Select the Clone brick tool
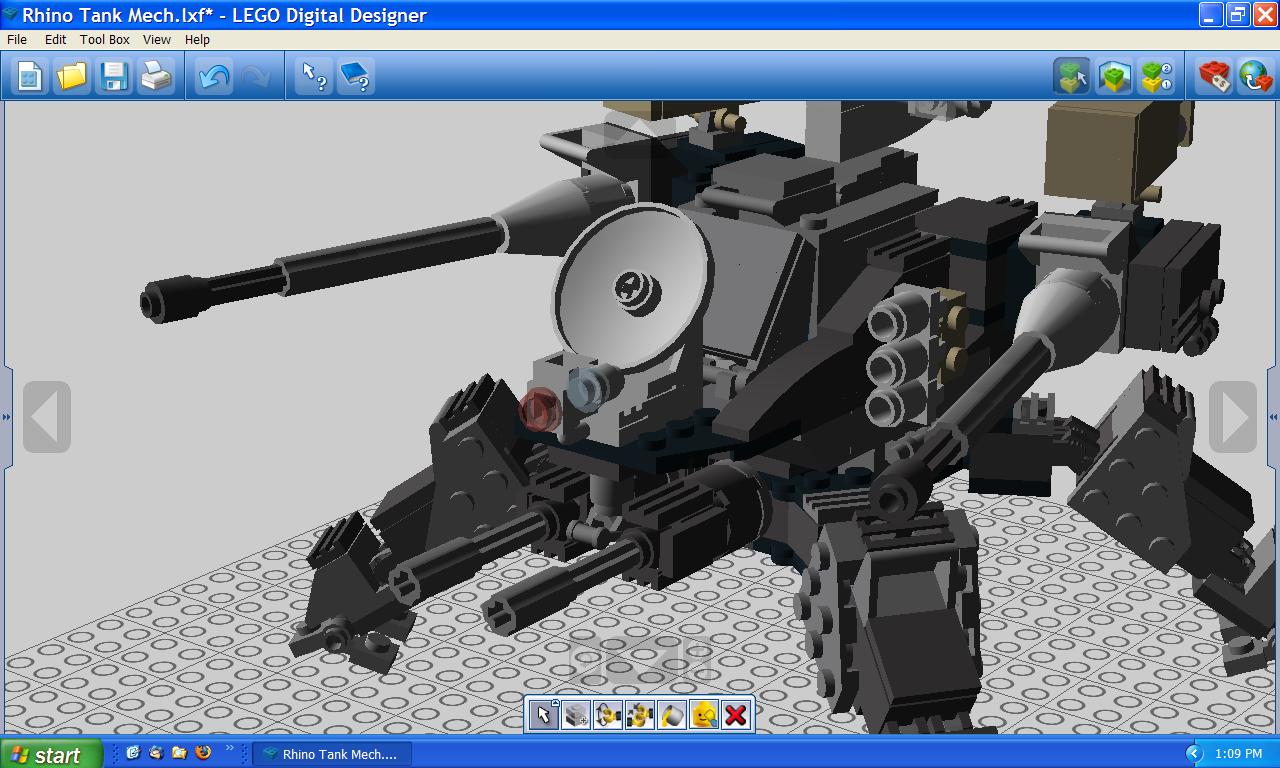1280x768 pixels. pyautogui.click(x=576, y=714)
